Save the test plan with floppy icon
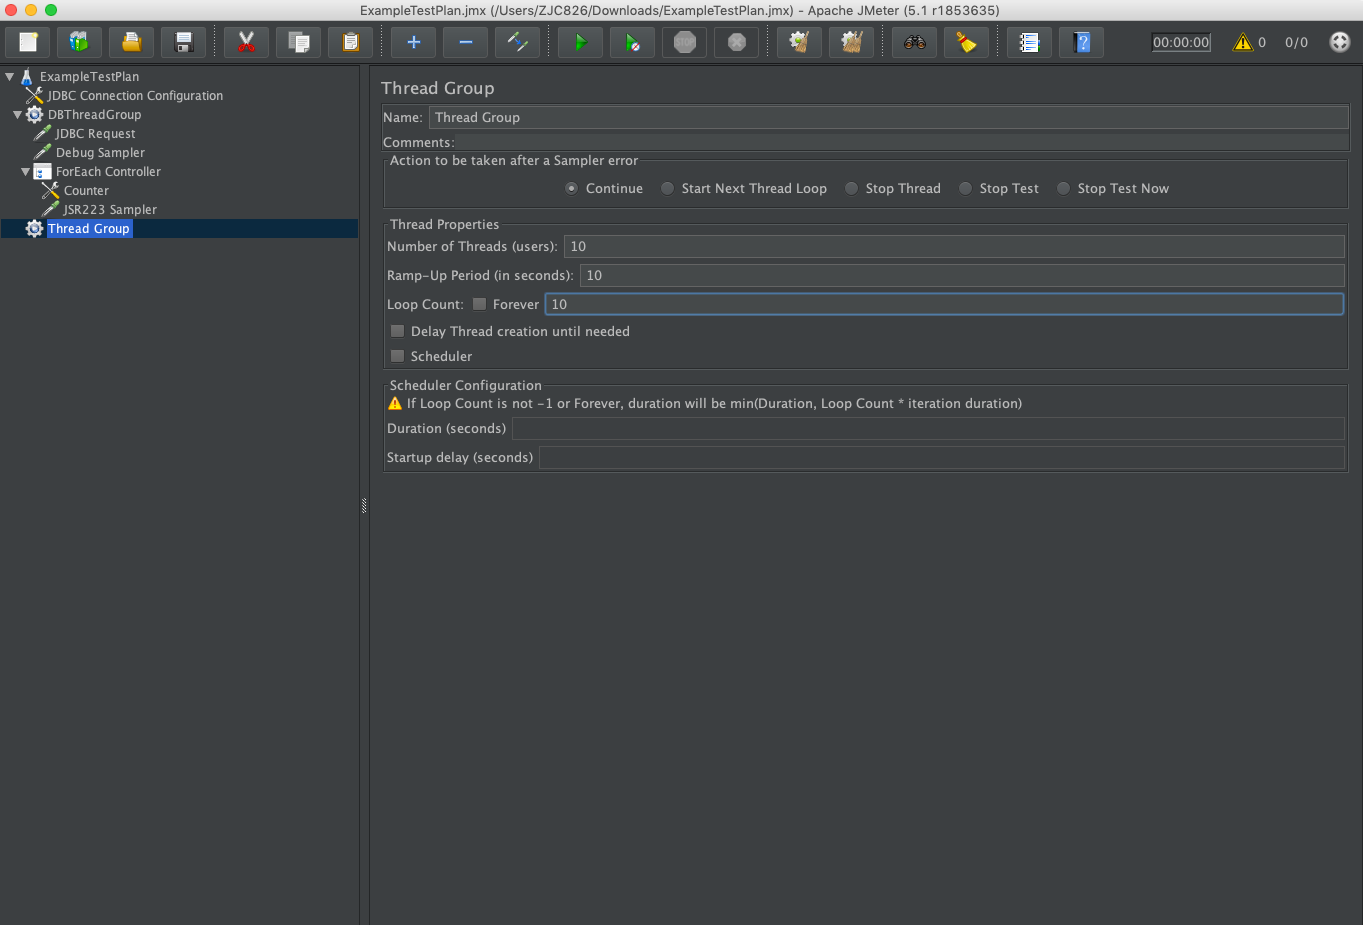Image resolution: width=1363 pixels, height=925 pixels. [183, 42]
